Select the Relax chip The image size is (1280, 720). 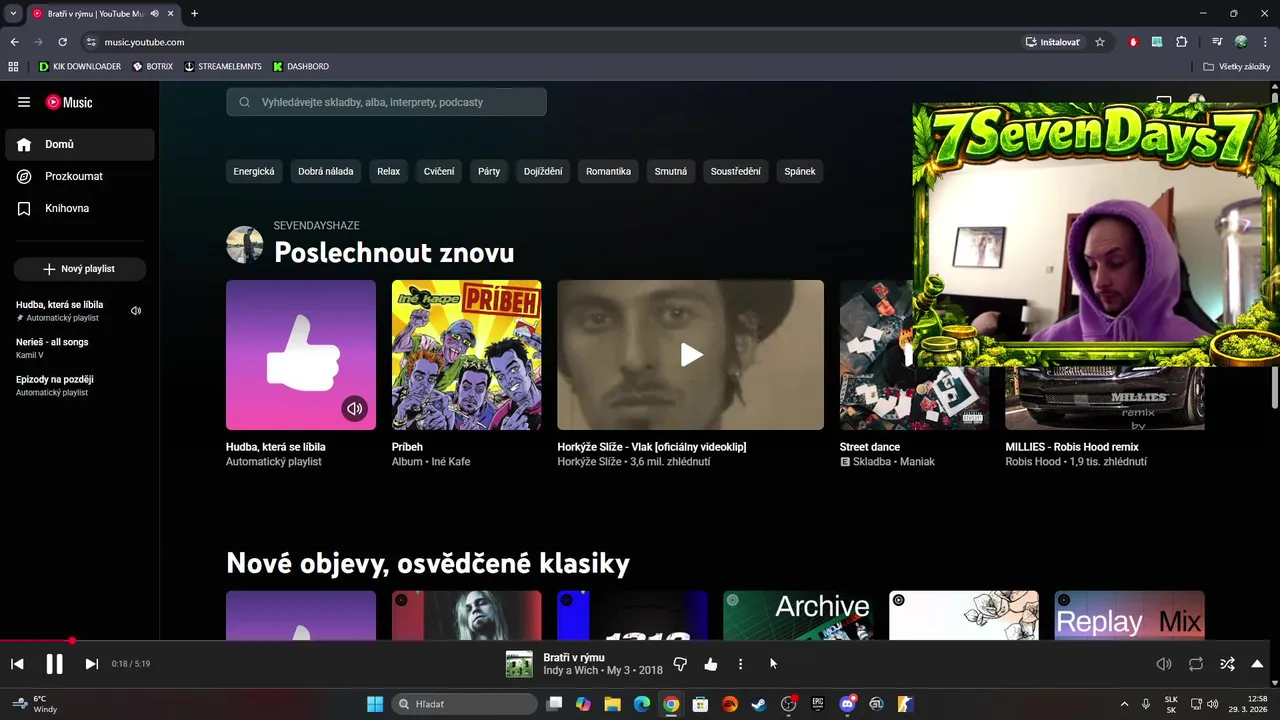(x=388, y=171)
